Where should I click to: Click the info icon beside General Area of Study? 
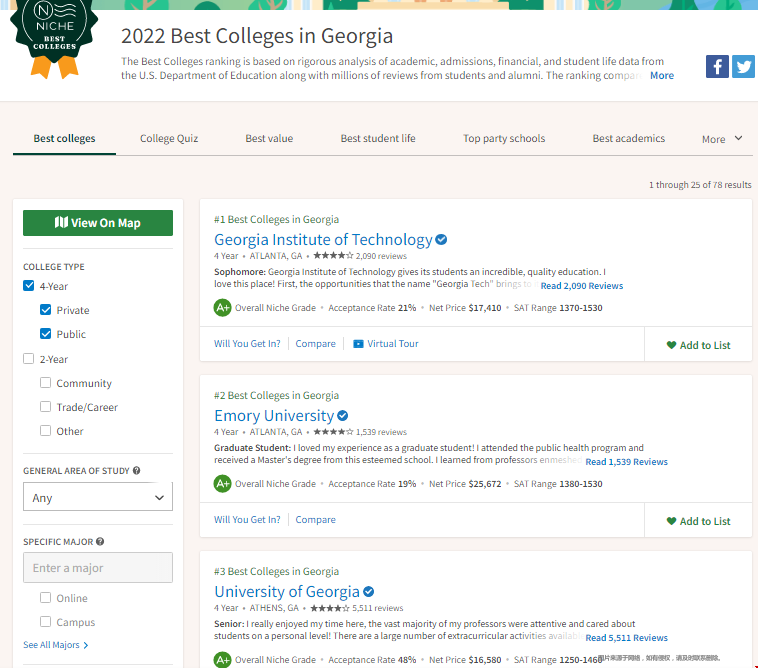click(136, 471)
